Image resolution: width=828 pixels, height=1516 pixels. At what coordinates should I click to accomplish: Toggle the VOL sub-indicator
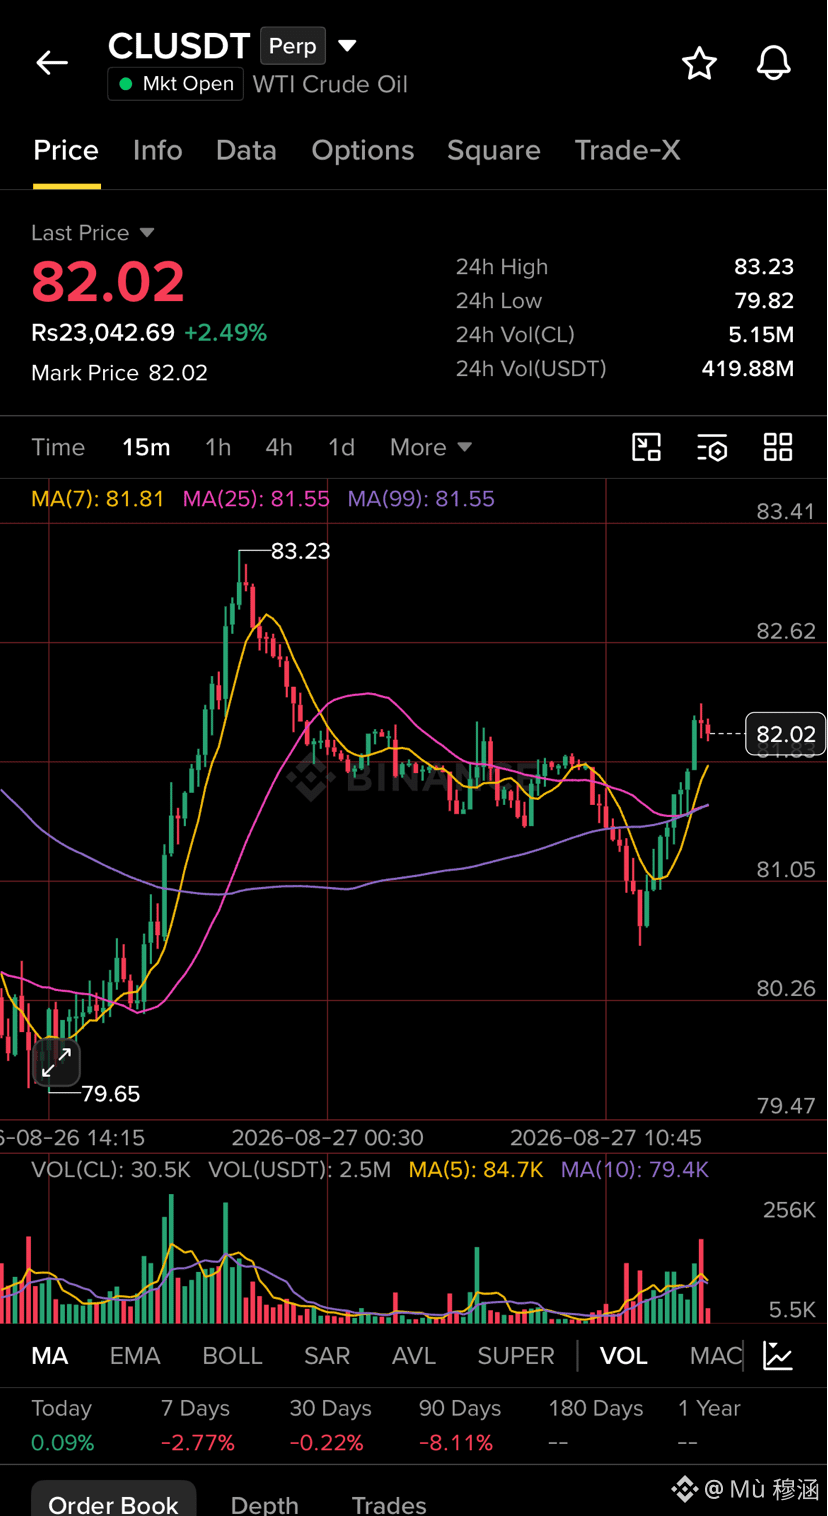pos(624,1356)
